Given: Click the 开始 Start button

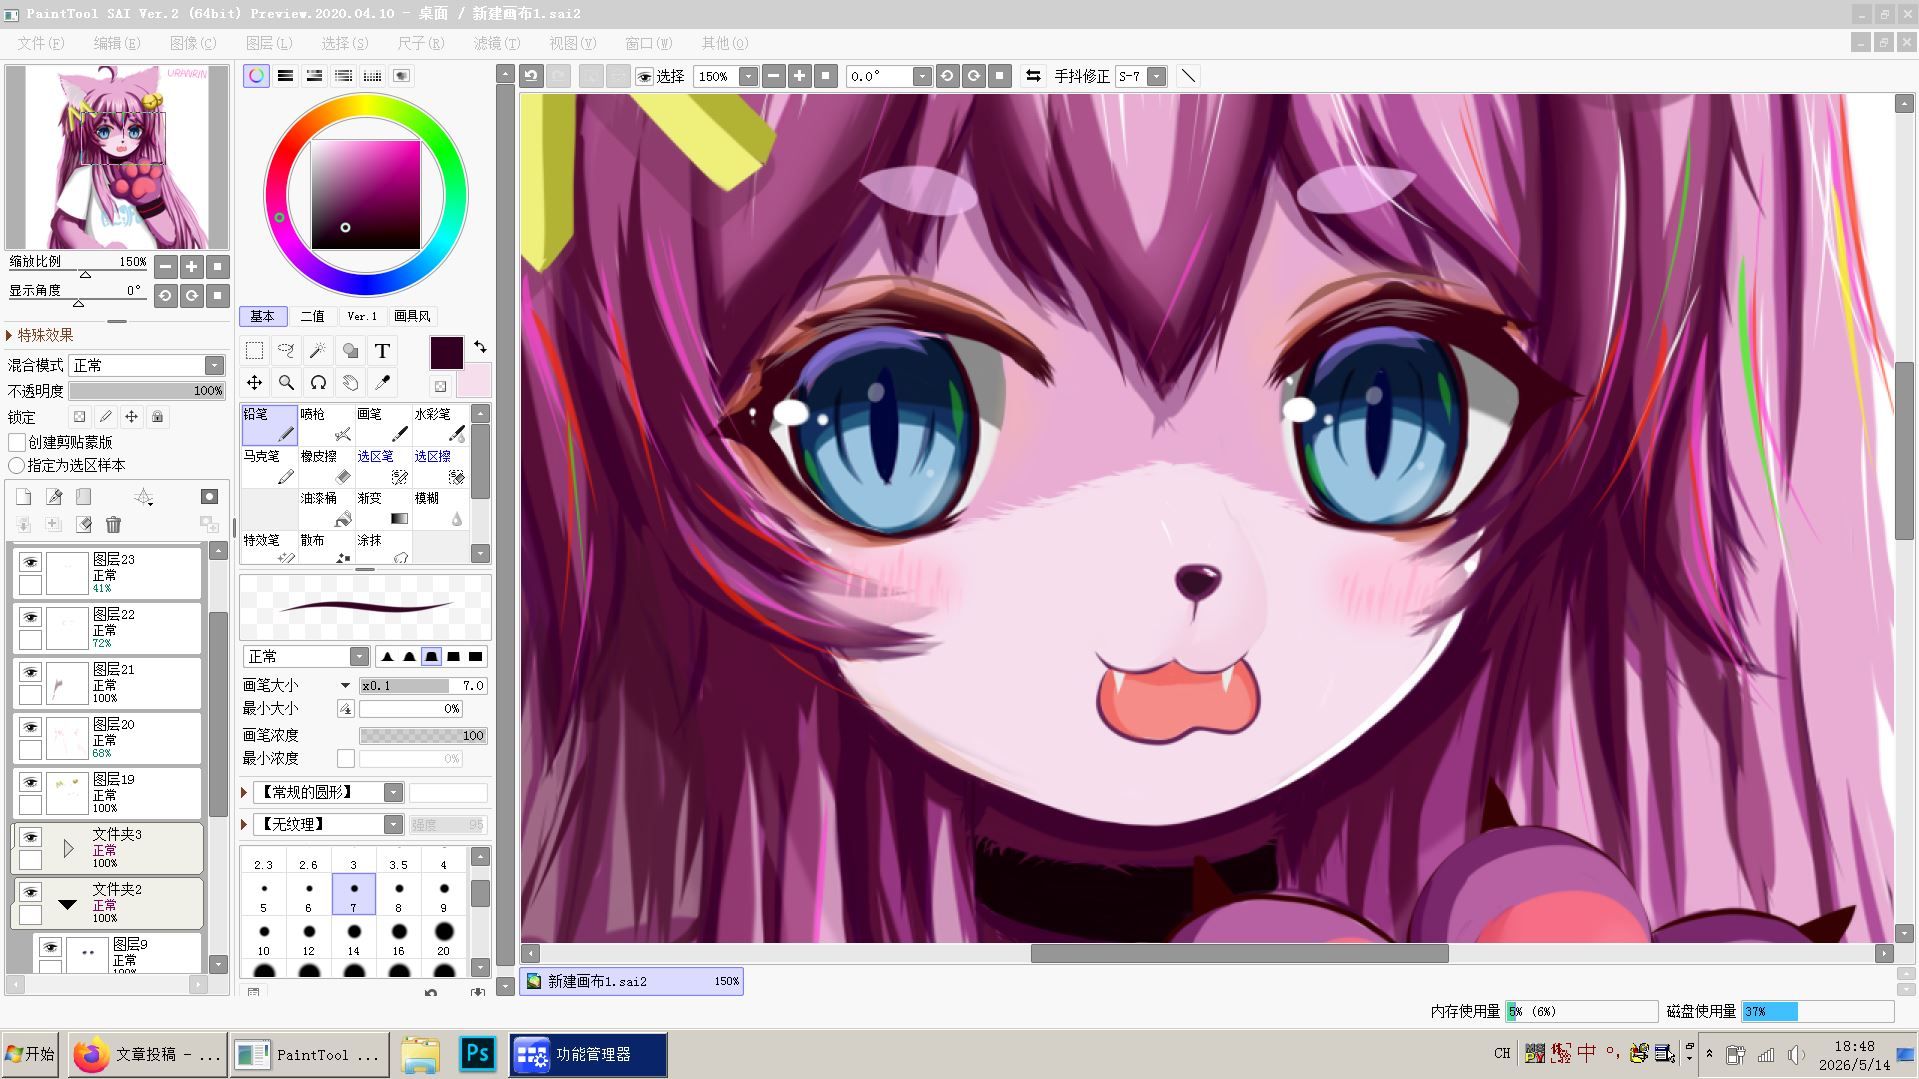Looking at the screenshot, I should point(30,1054).
